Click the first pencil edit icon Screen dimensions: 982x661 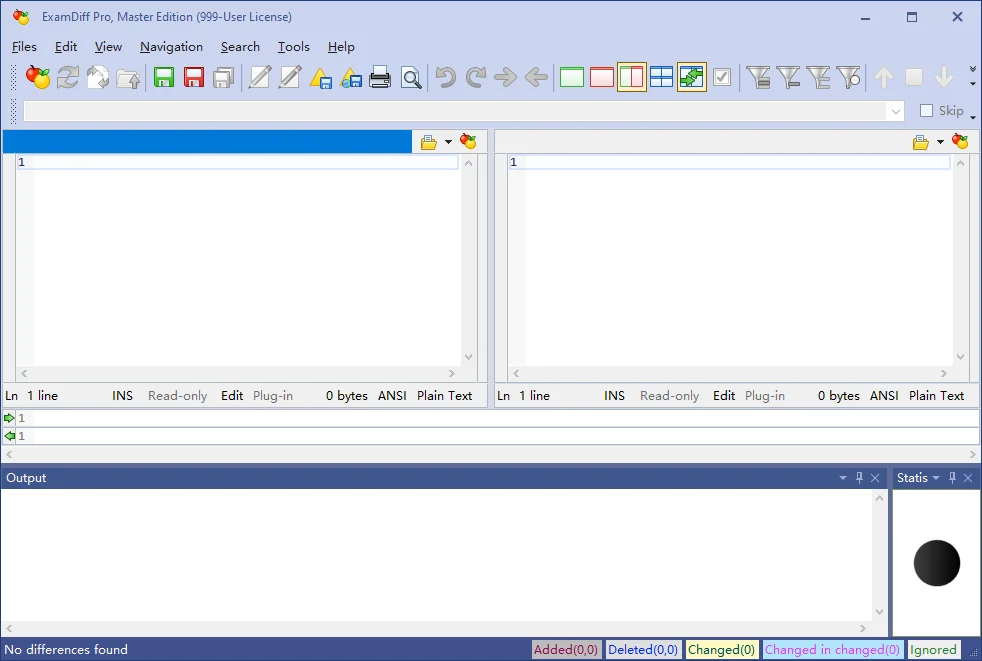point(259,78)
